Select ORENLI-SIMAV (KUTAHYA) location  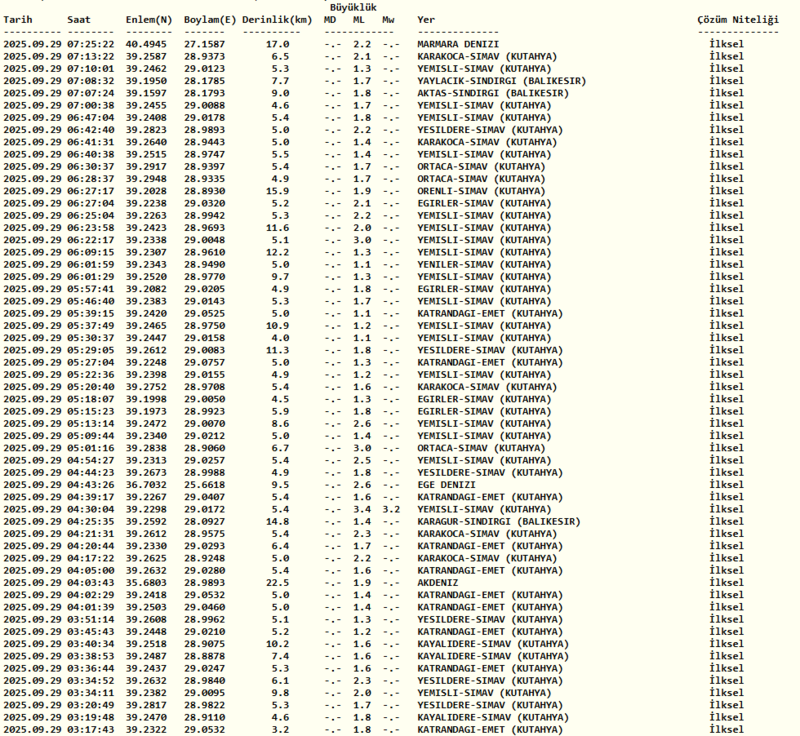tap(482, 191)
